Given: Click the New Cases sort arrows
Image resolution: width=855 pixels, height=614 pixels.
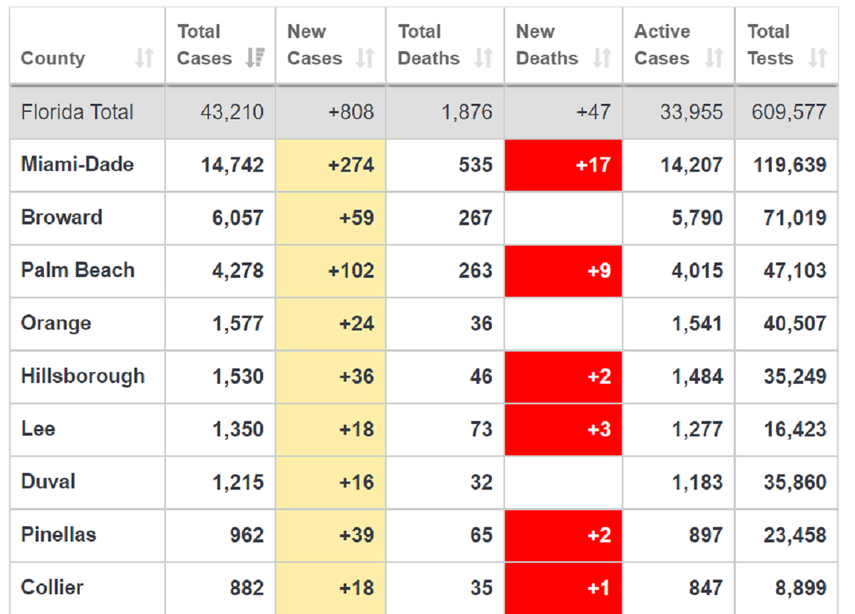Looking at the screenshot, I should tap(365, 58).
